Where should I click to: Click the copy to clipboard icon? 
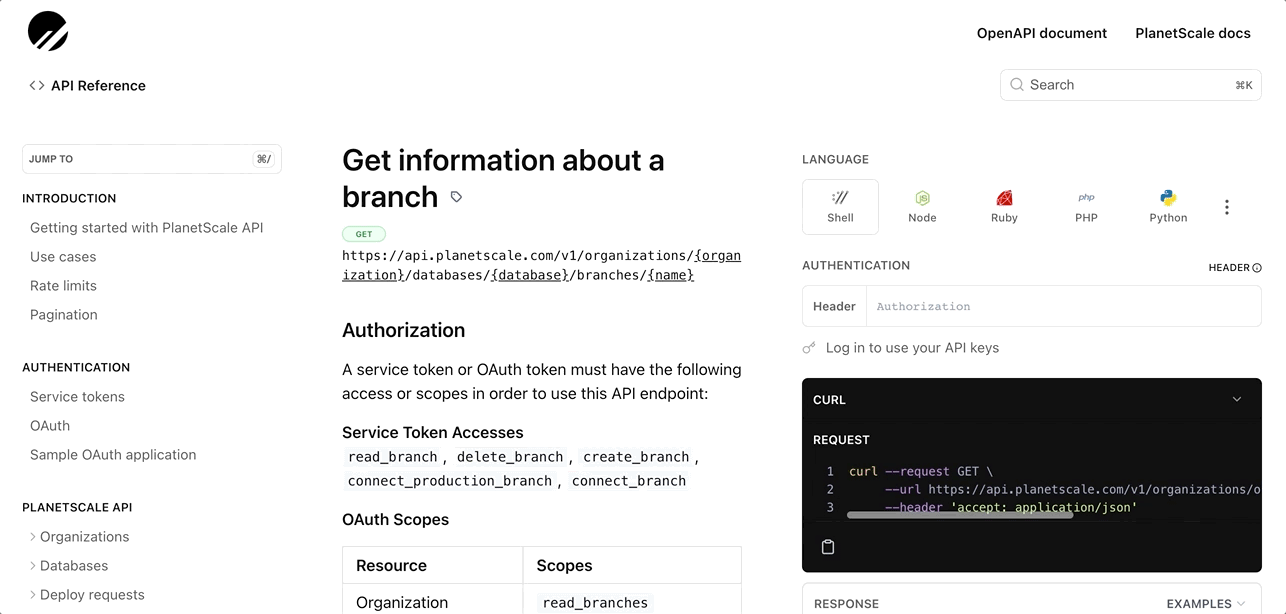coord(828,547)
